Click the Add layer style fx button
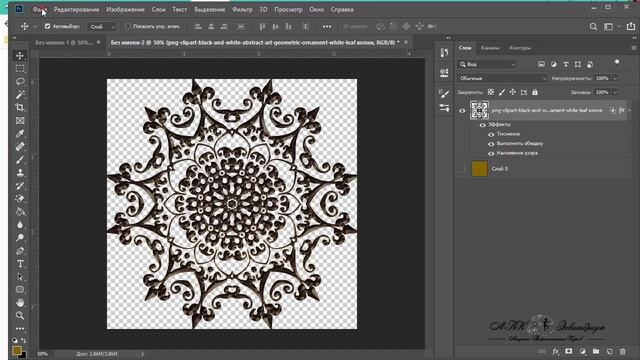The image size is (640, 360). (x=556, y=351)
